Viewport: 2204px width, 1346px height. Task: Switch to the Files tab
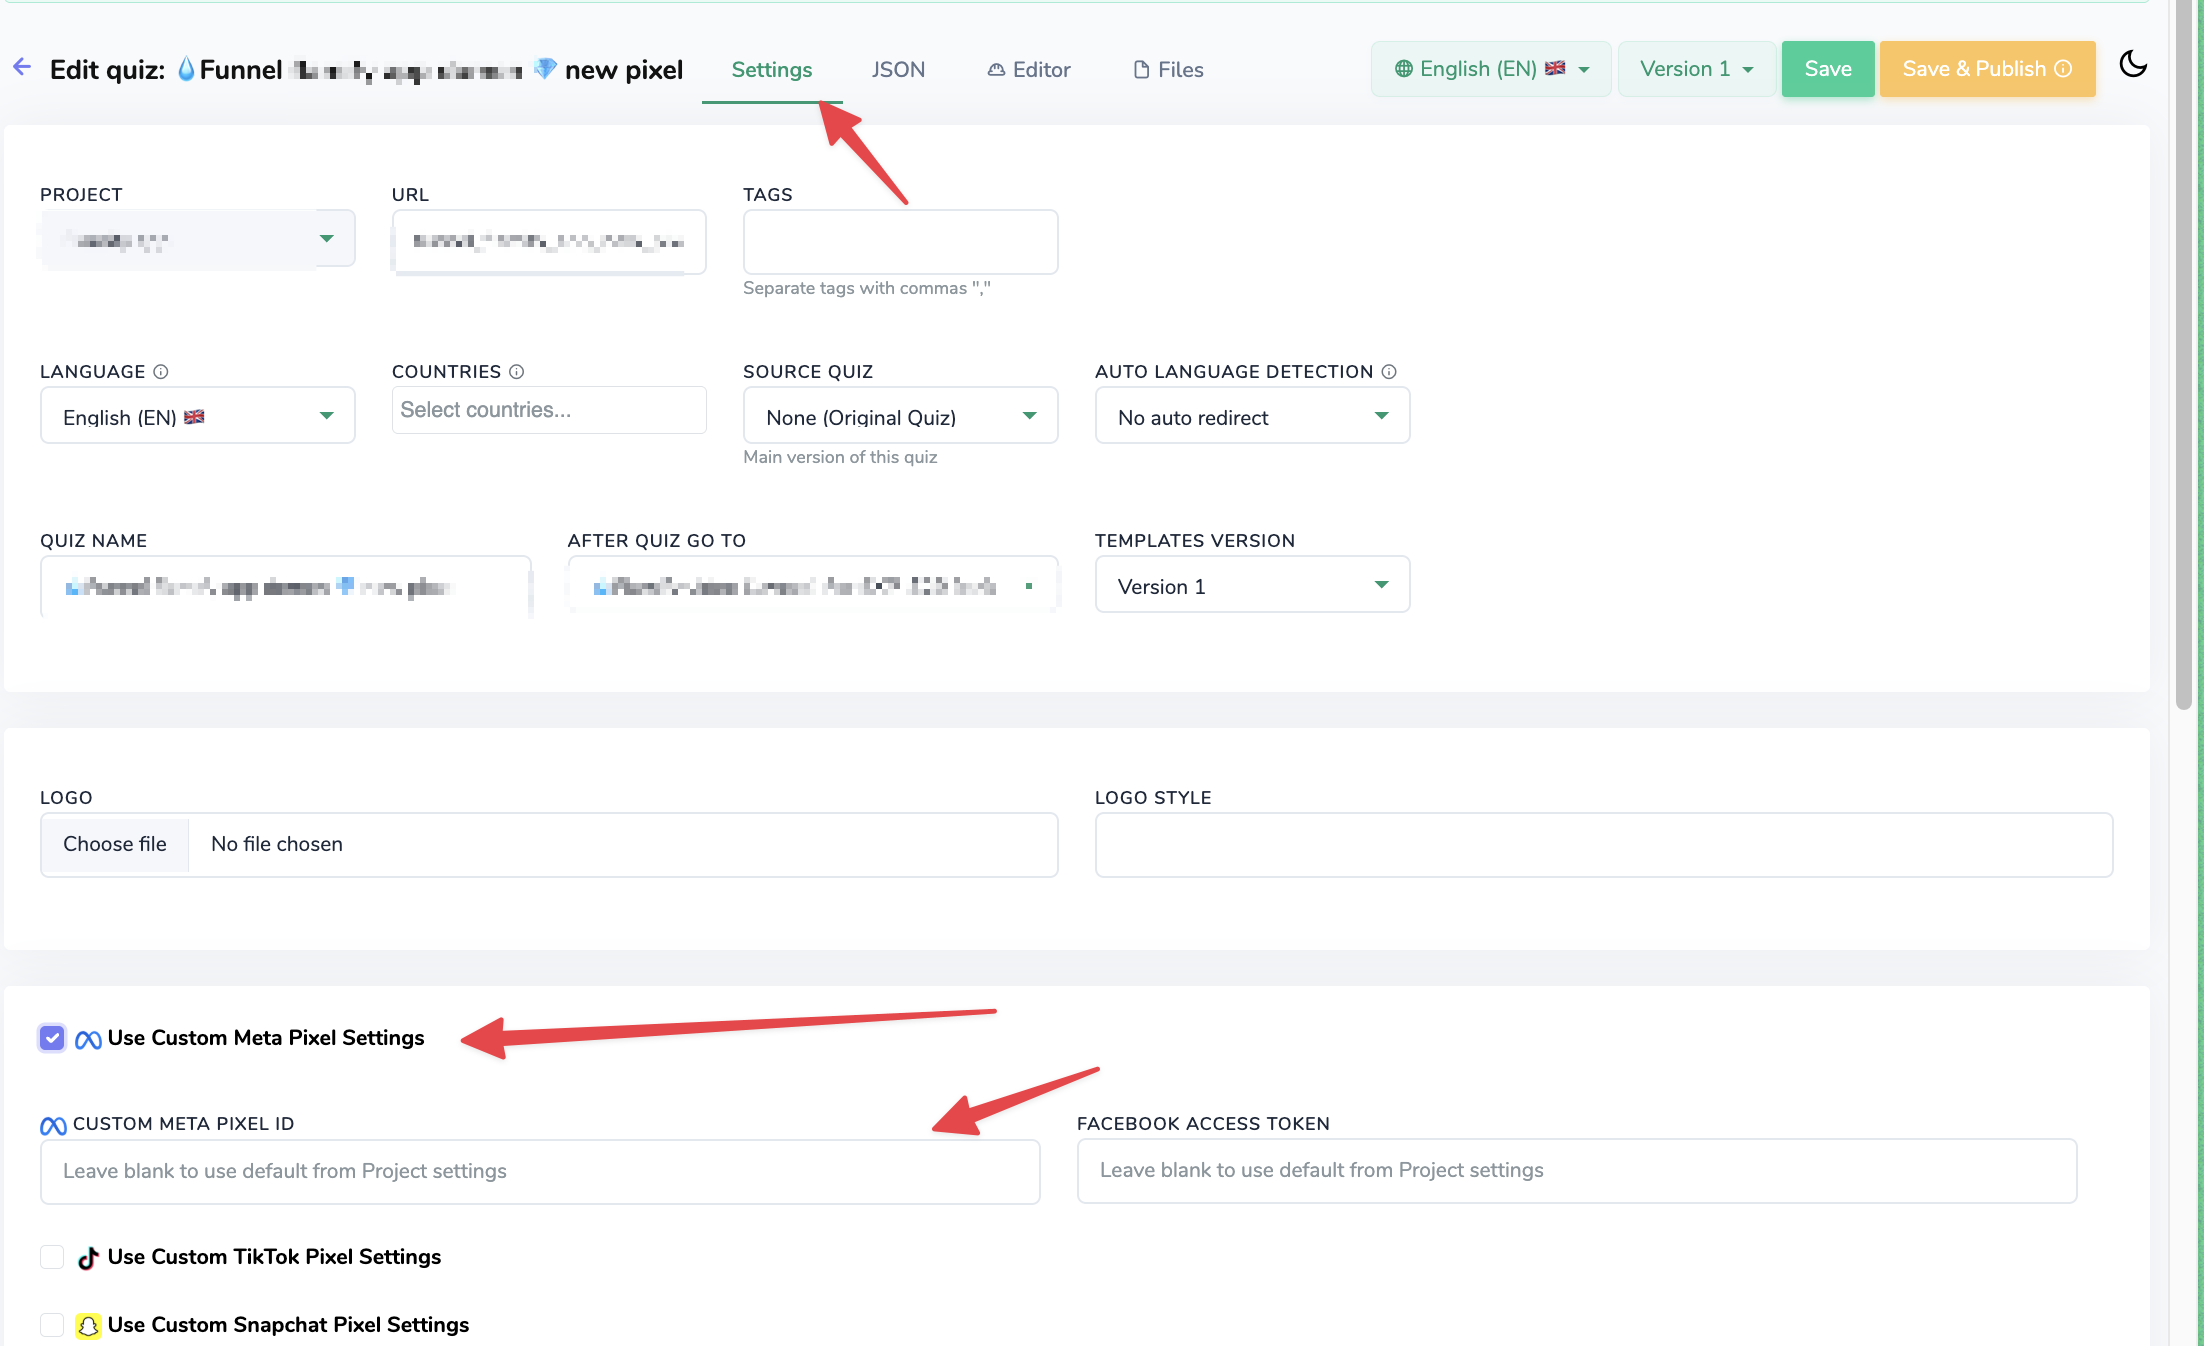pyautogui.click(x=1168, y=70)
